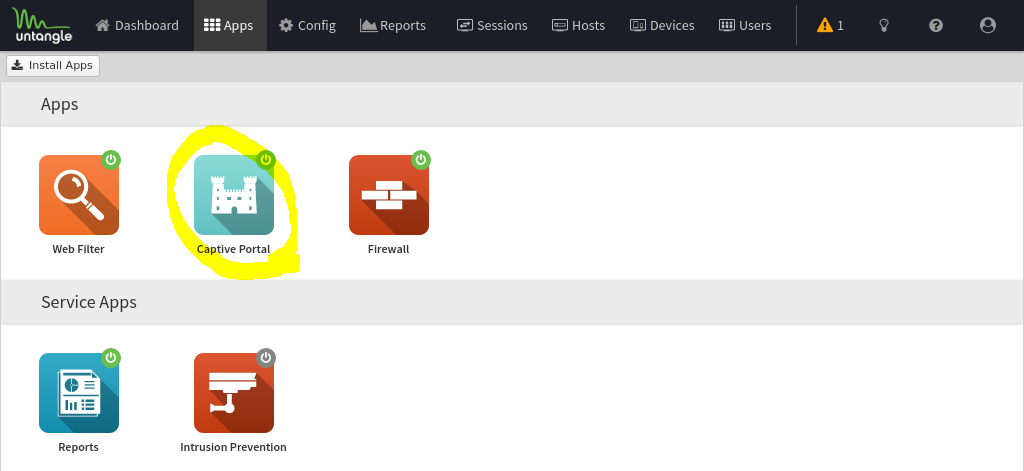
Task: Click Captive Portal power status indicator
Action: pos(266,159)
